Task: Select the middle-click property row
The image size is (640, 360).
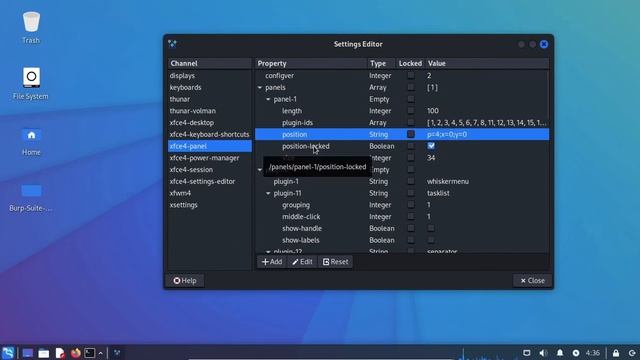Action: (x=402, y=217)
